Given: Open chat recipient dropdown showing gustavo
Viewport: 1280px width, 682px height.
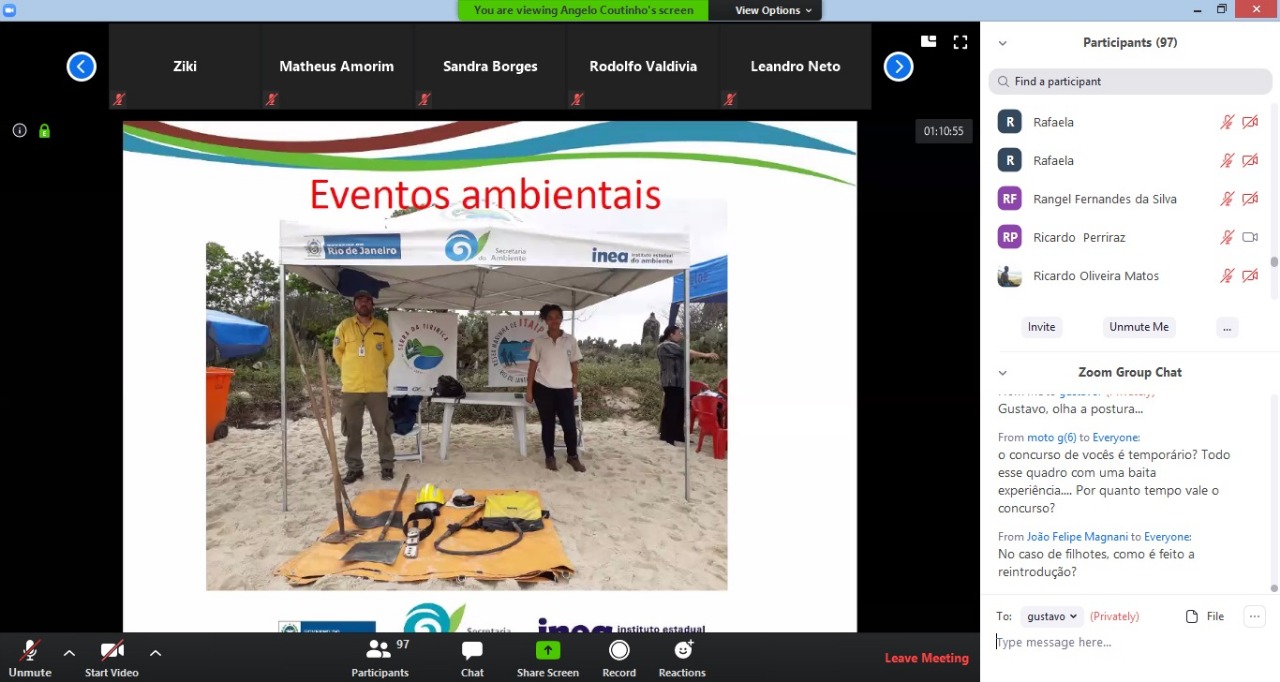Looking at the screenshot, I should tap(1053, 616).
